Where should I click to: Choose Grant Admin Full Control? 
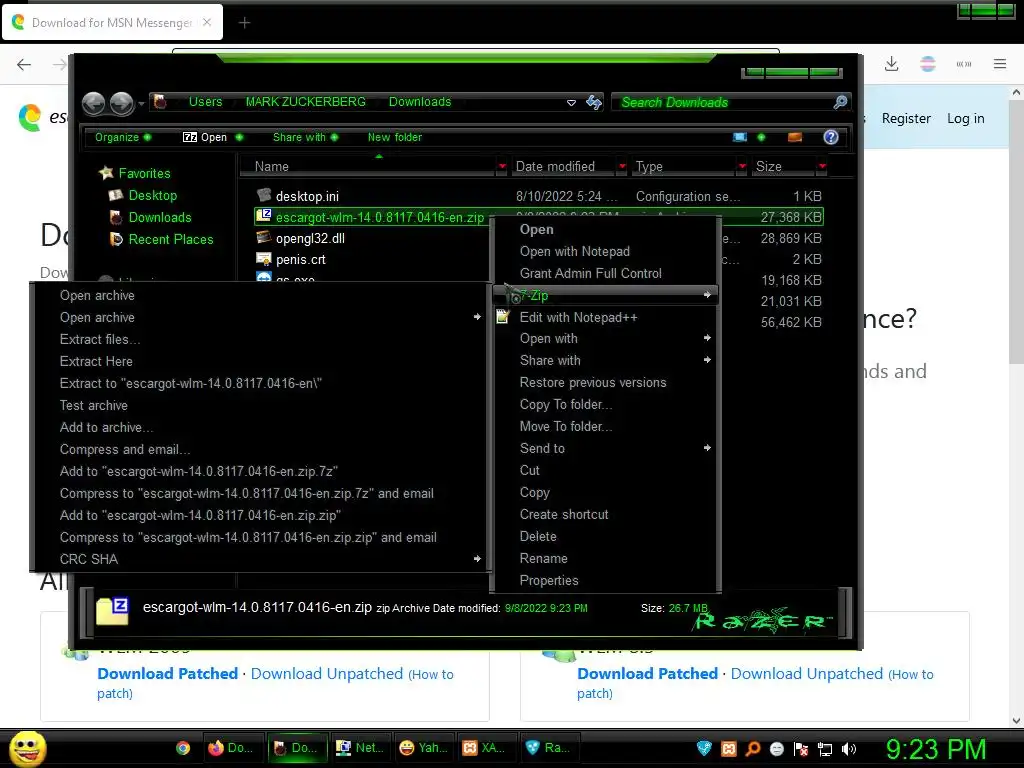click(x=605, y=274)
